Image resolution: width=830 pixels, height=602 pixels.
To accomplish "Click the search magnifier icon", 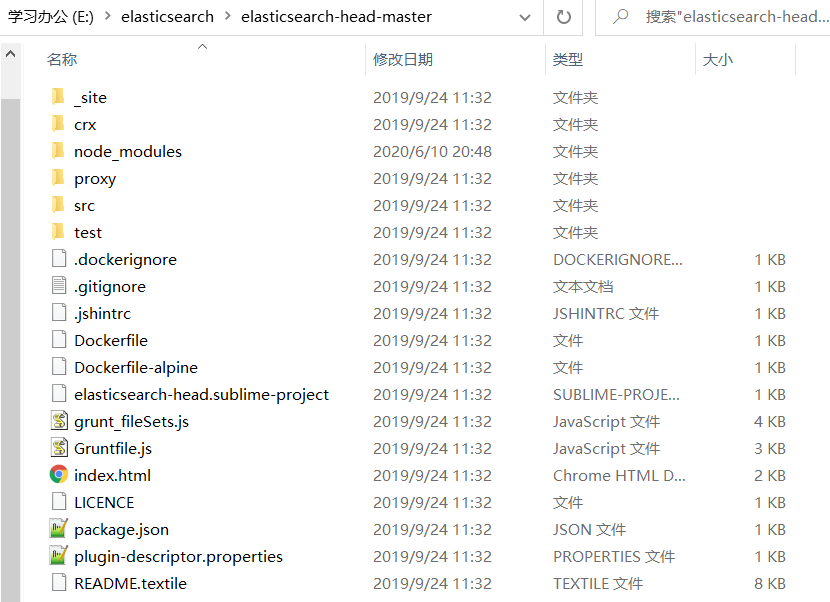I will (x=620, y=16).
